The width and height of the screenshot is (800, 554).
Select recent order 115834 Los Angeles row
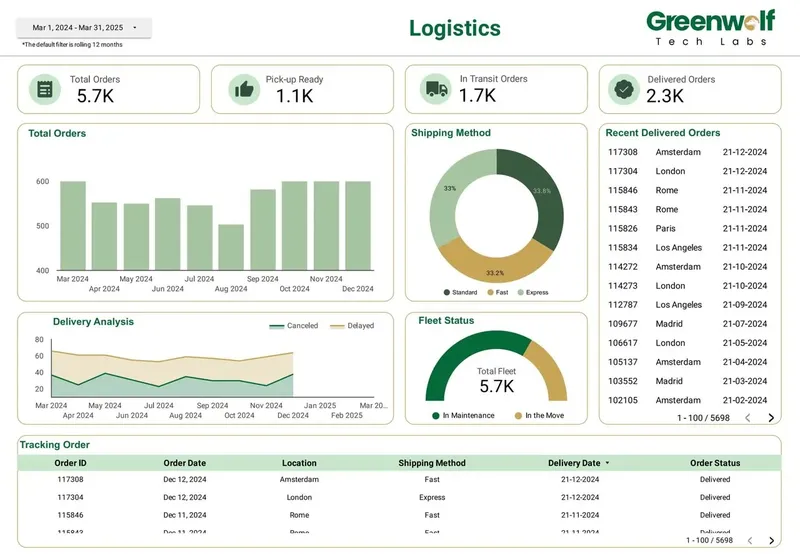[x=687, y=247]
